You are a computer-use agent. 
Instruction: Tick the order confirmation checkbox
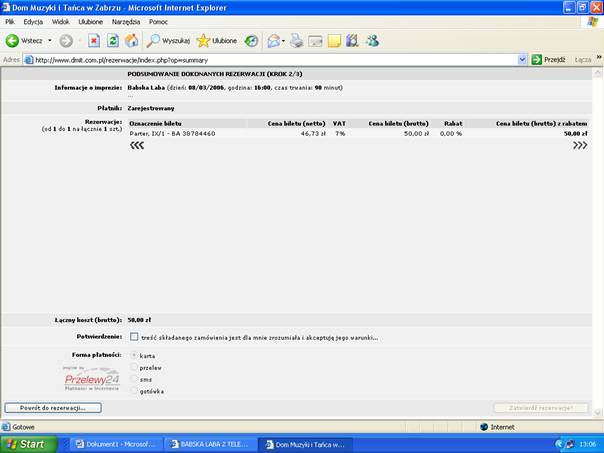pyautogui.click(x=134, y=337)
